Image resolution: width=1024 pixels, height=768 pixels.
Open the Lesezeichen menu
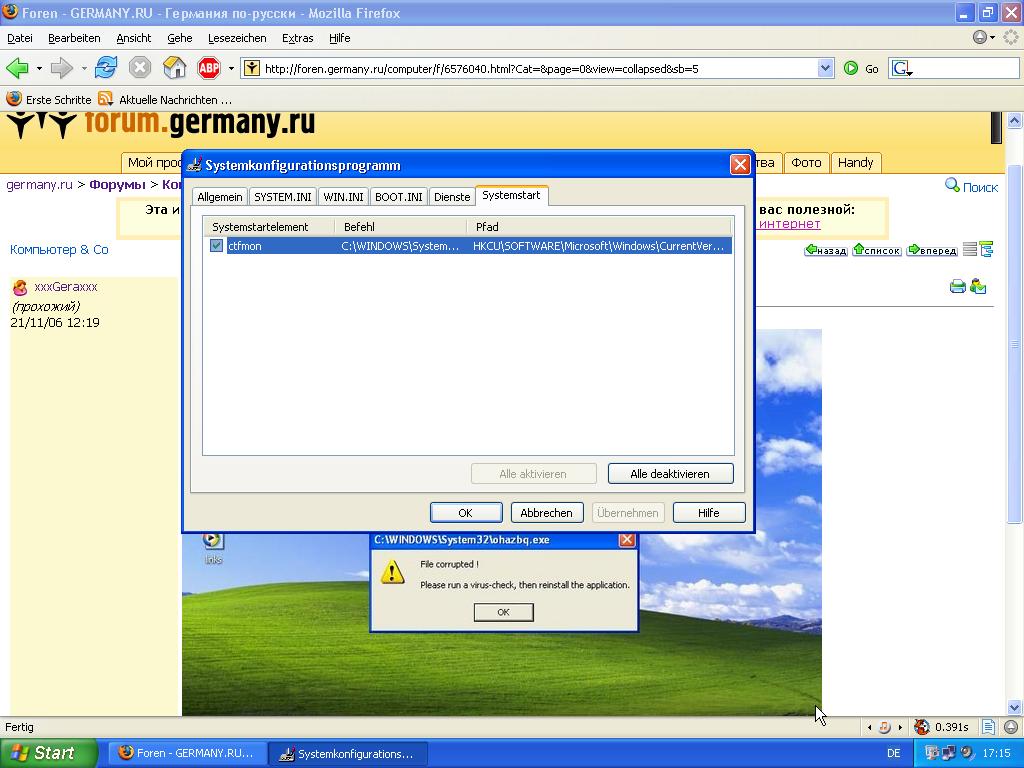click(x=237, y=38)
